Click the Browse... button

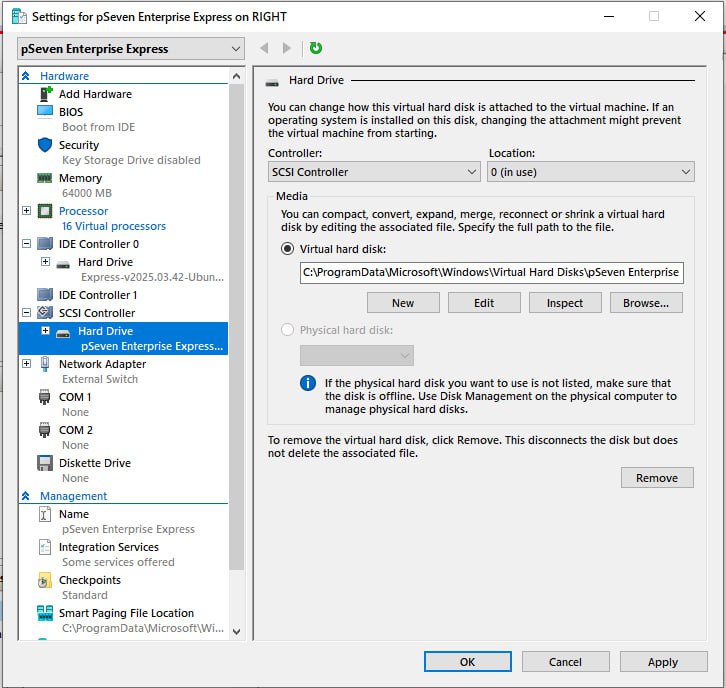coord(645,303)
